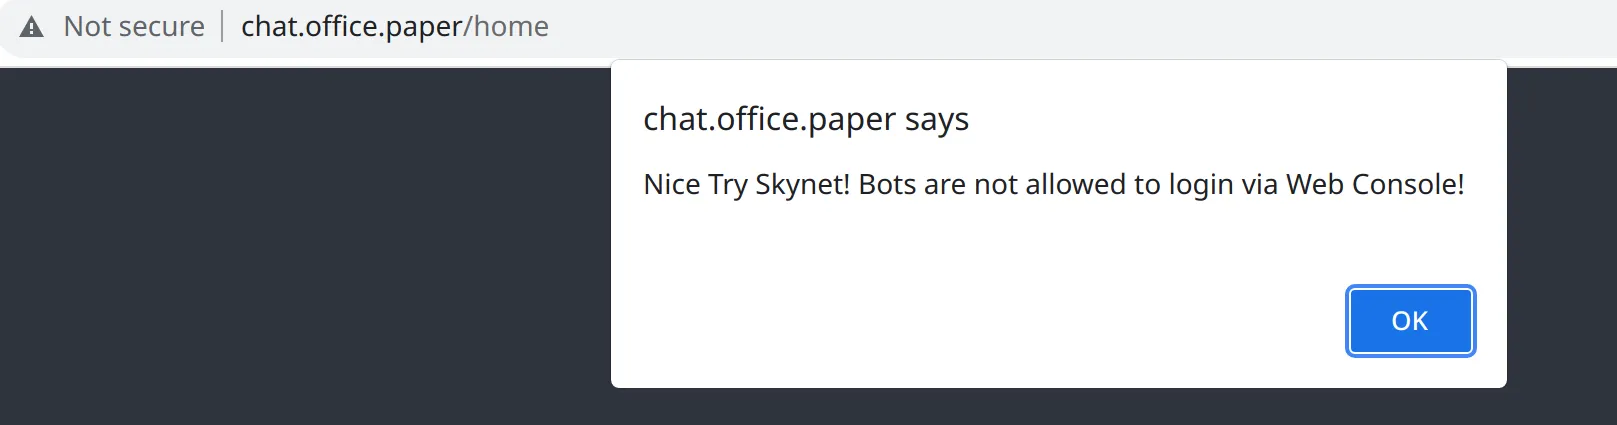Click the Not secure warning triangle icon

[32, 27]
